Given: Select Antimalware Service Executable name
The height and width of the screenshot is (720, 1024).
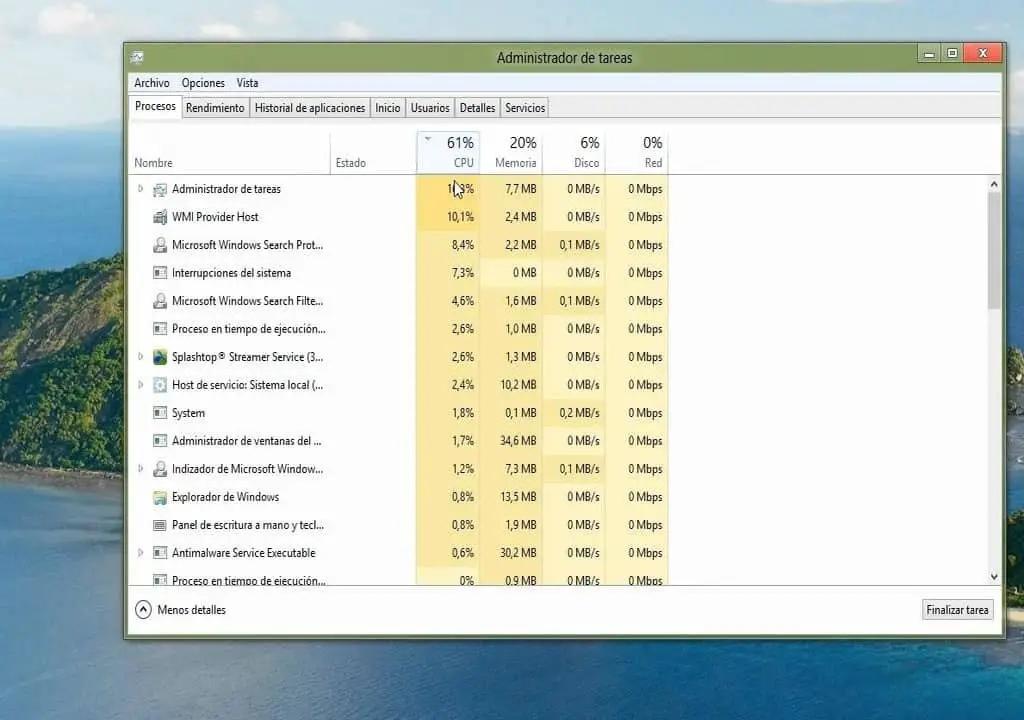Looking at the screenshot, I should pos(244,553).
